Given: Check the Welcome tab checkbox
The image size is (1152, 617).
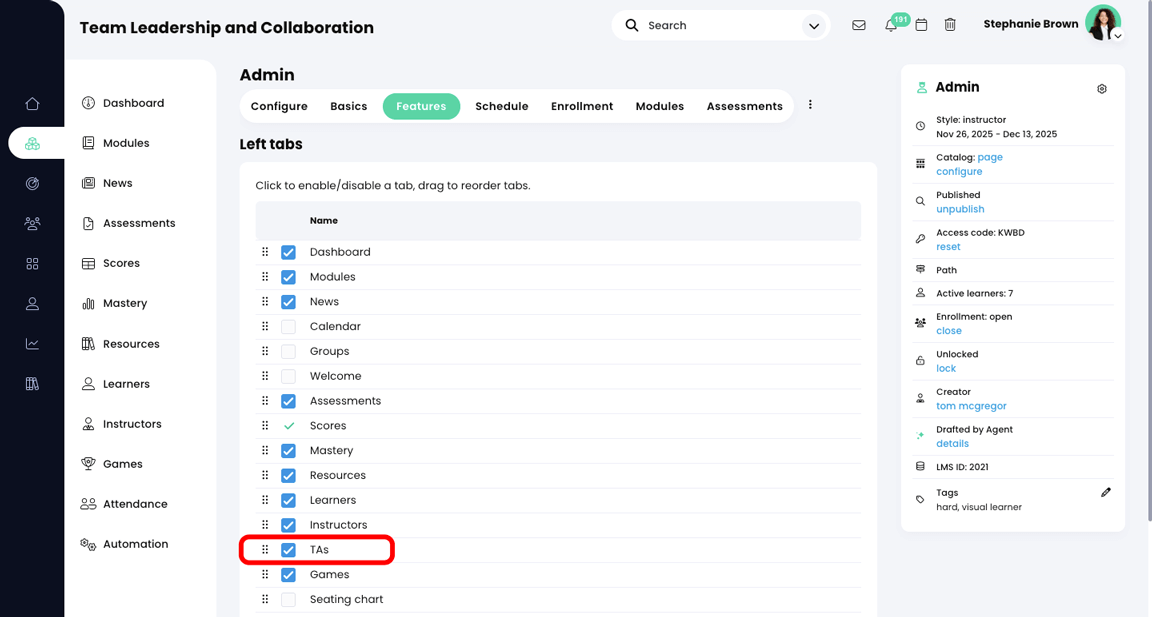Looking at the screenshot, I should click(x=288, y=375).
